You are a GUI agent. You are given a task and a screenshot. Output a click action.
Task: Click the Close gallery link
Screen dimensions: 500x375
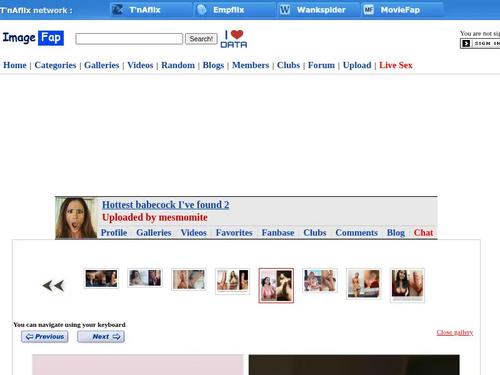(455, 332)
